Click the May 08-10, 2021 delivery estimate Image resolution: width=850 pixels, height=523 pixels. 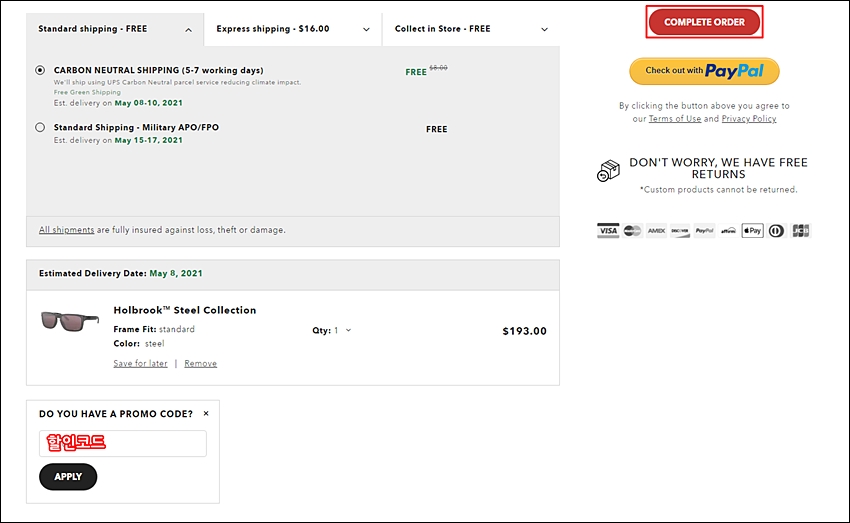[149, 103]
